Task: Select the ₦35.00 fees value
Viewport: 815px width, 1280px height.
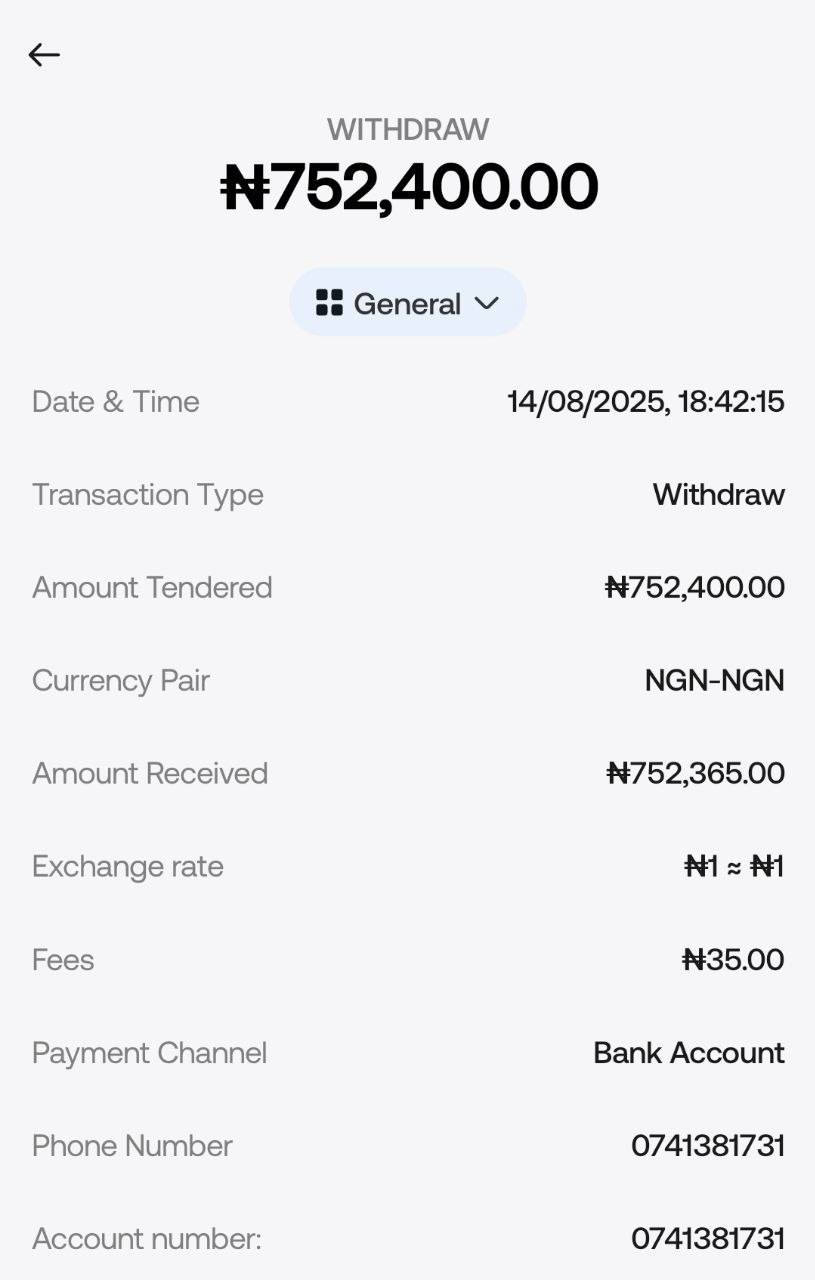Action: pyautogui.click(x=733, y=960)
